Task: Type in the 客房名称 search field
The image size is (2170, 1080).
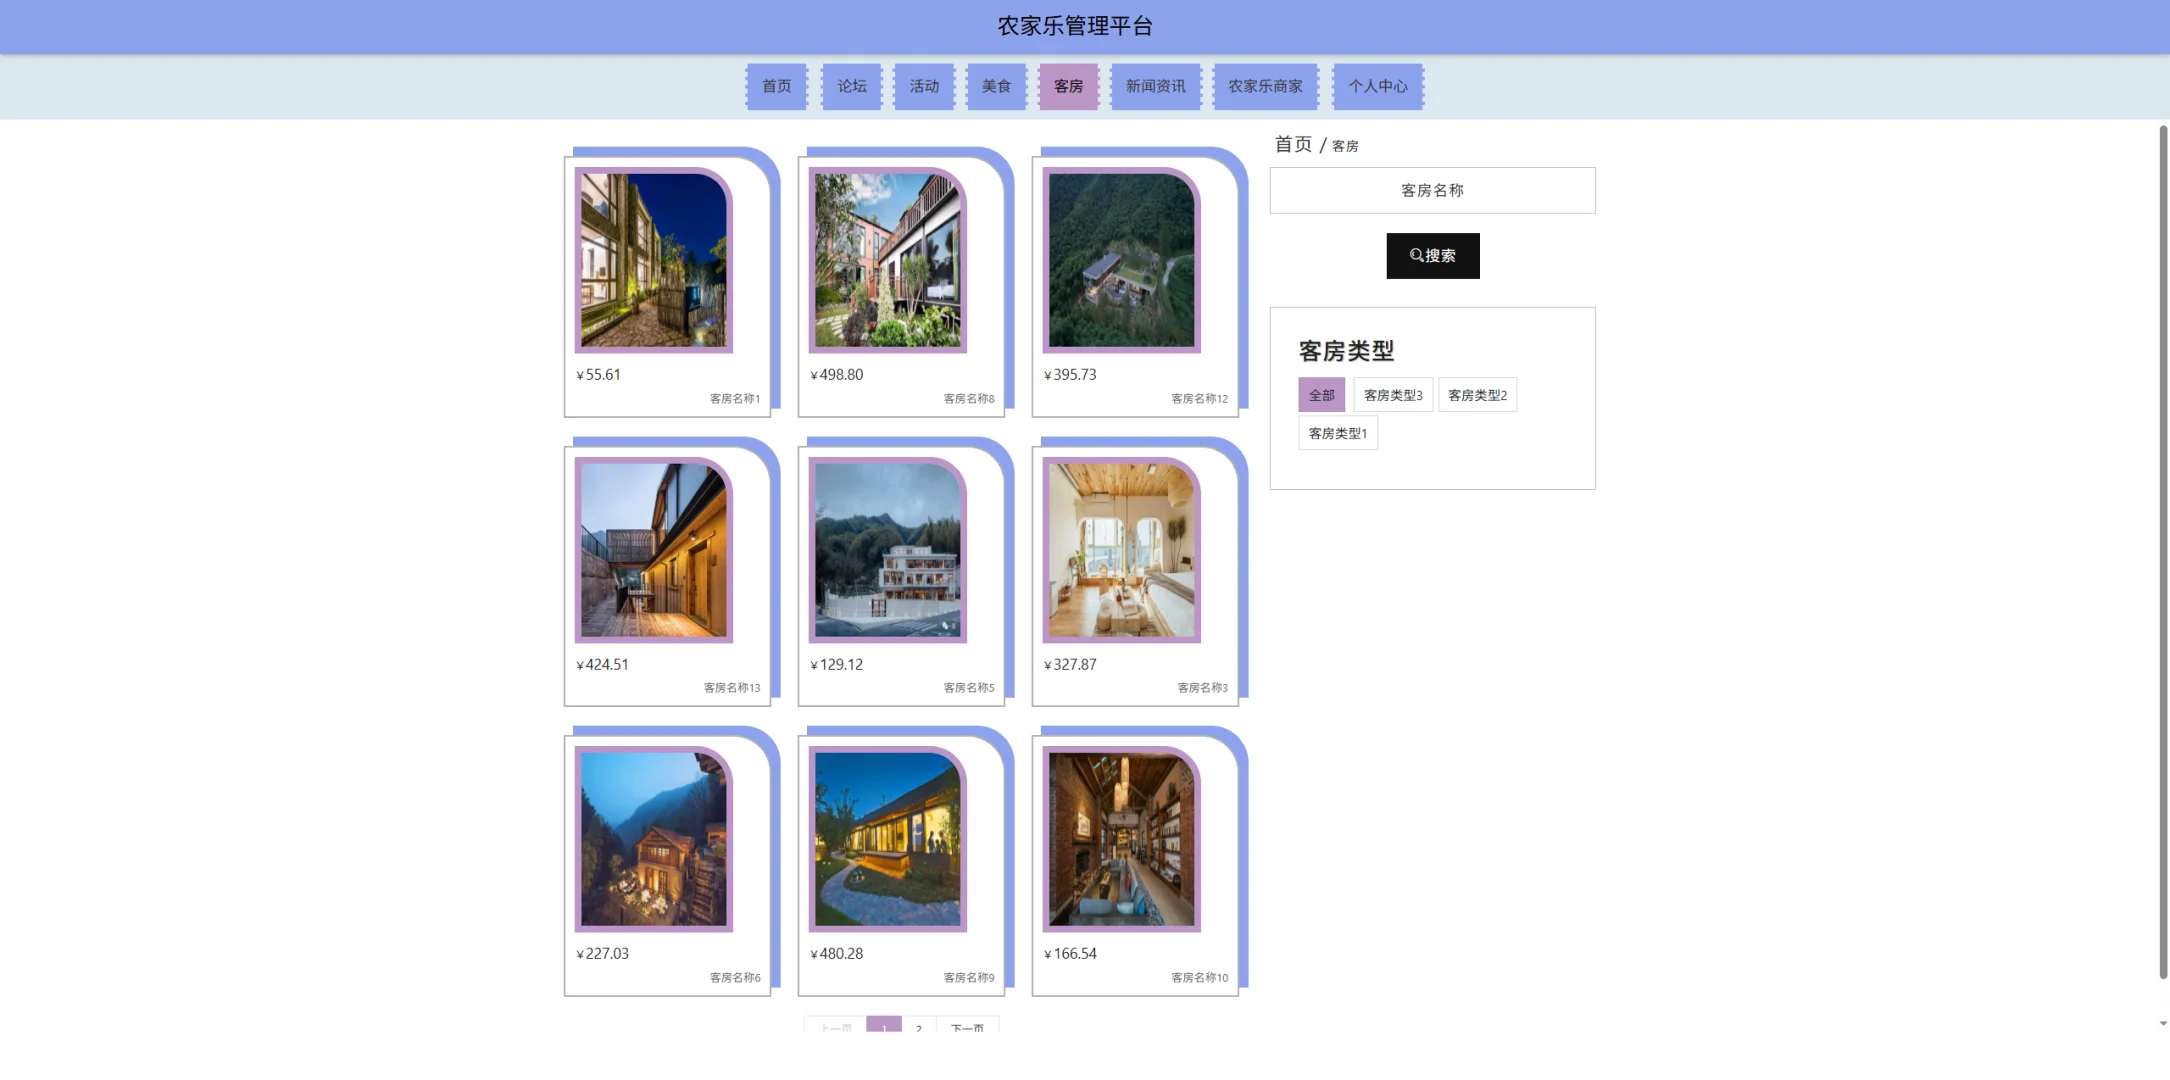Action: [1432, 190]
